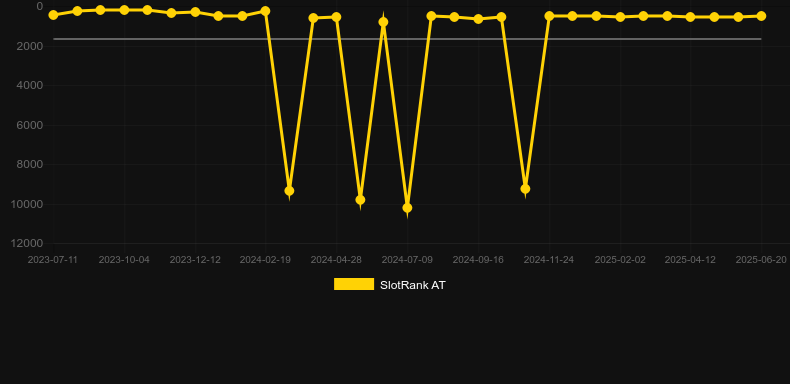Select the top data point above 2024-04-28
Screen dimensions: 790x384
point(336,17)
